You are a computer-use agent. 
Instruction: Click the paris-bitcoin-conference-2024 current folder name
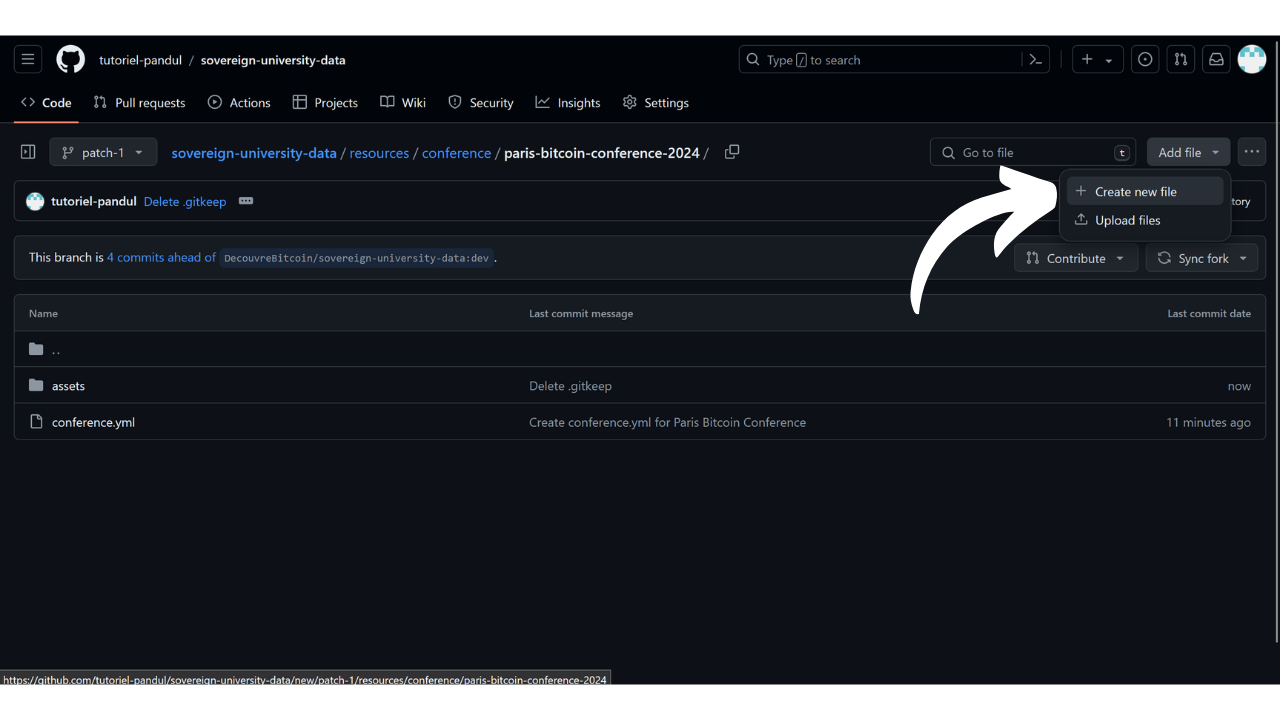click(602, 153)
